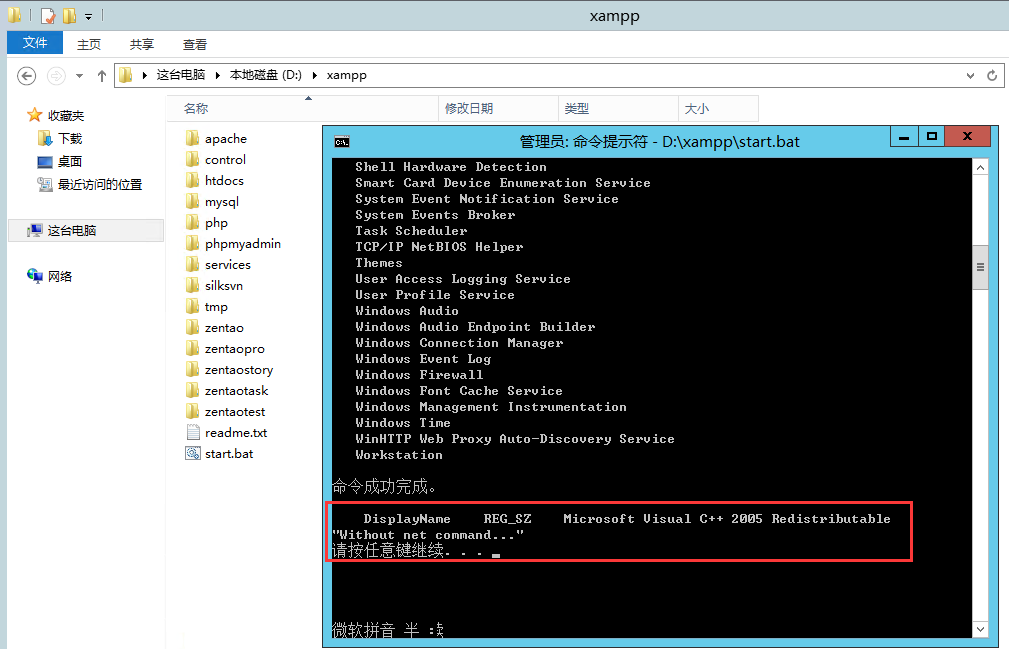This screenshot has width=1009, height=649.
Task: Click the command prompt window system icon
Action: (342, 142)
